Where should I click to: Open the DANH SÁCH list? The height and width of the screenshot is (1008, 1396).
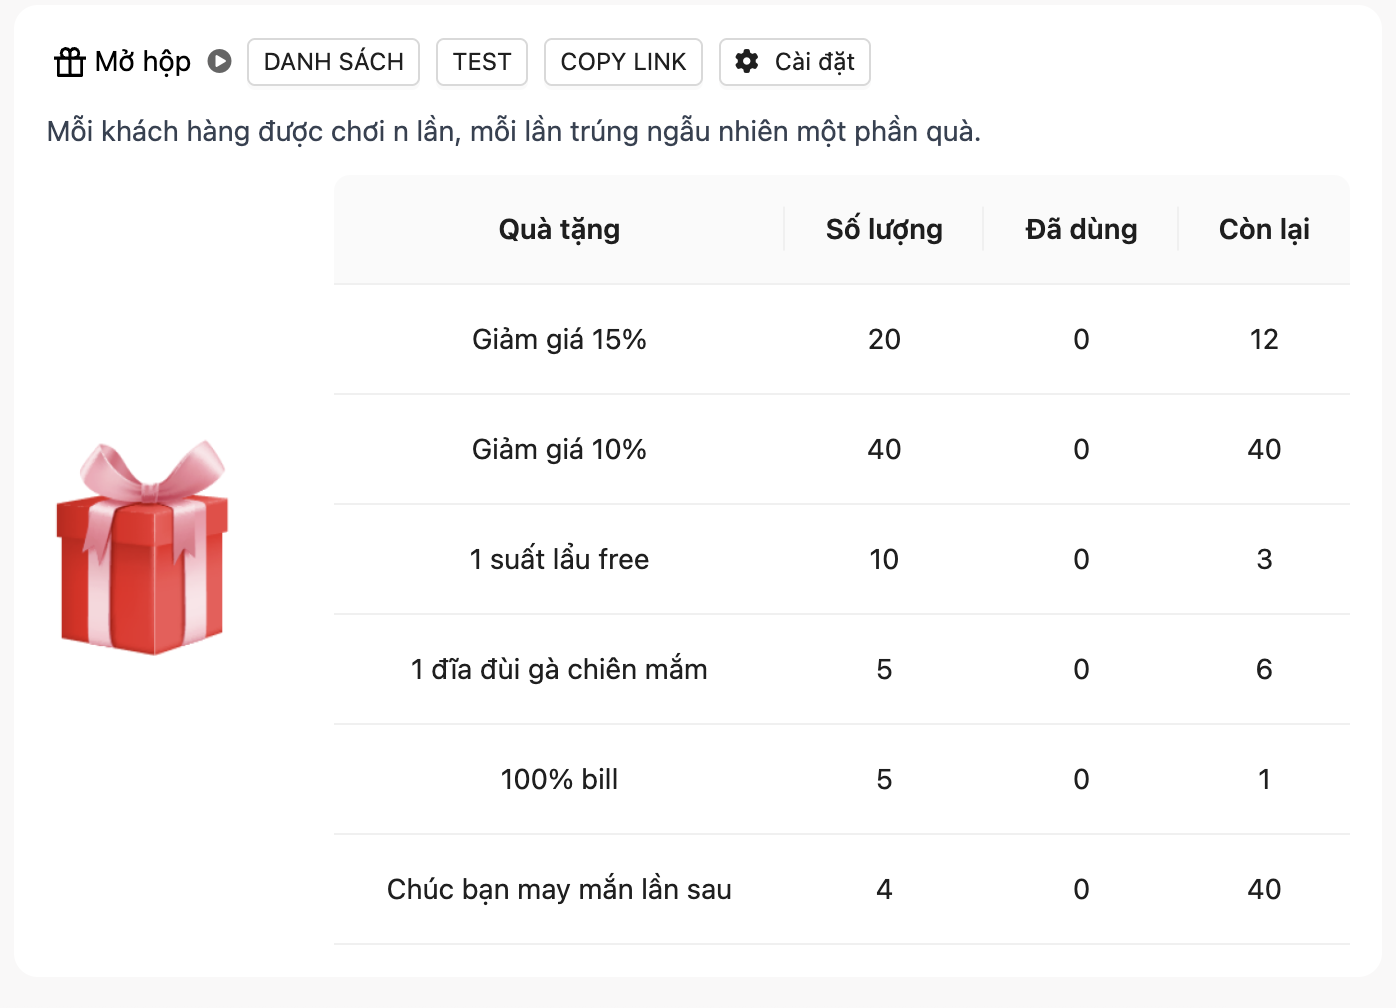(333, 62)
